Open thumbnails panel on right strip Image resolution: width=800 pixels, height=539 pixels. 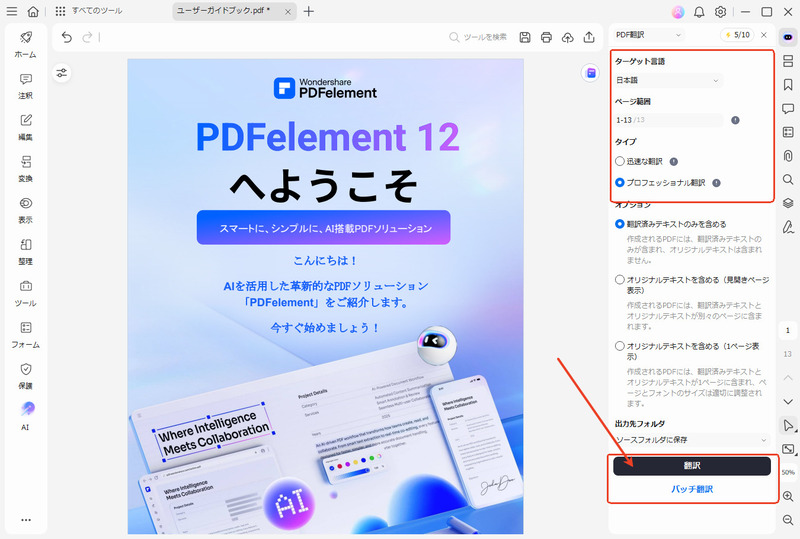[788, 61]
